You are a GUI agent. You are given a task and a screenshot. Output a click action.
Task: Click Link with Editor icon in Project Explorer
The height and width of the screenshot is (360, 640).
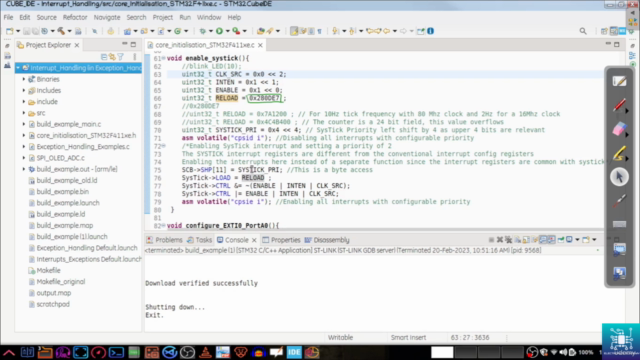tap(112, 57)
